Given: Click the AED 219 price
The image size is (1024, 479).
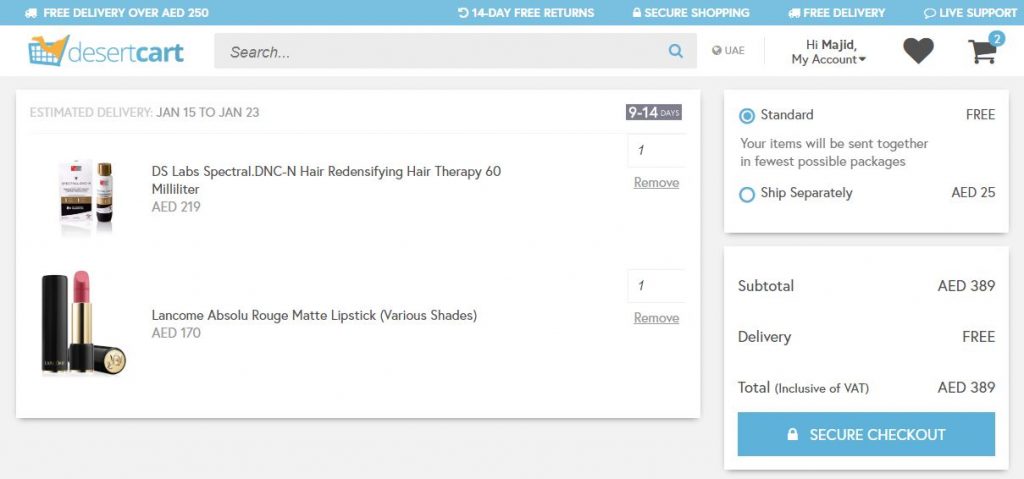Looking at the screenshot, I should (x=176, y=207).
